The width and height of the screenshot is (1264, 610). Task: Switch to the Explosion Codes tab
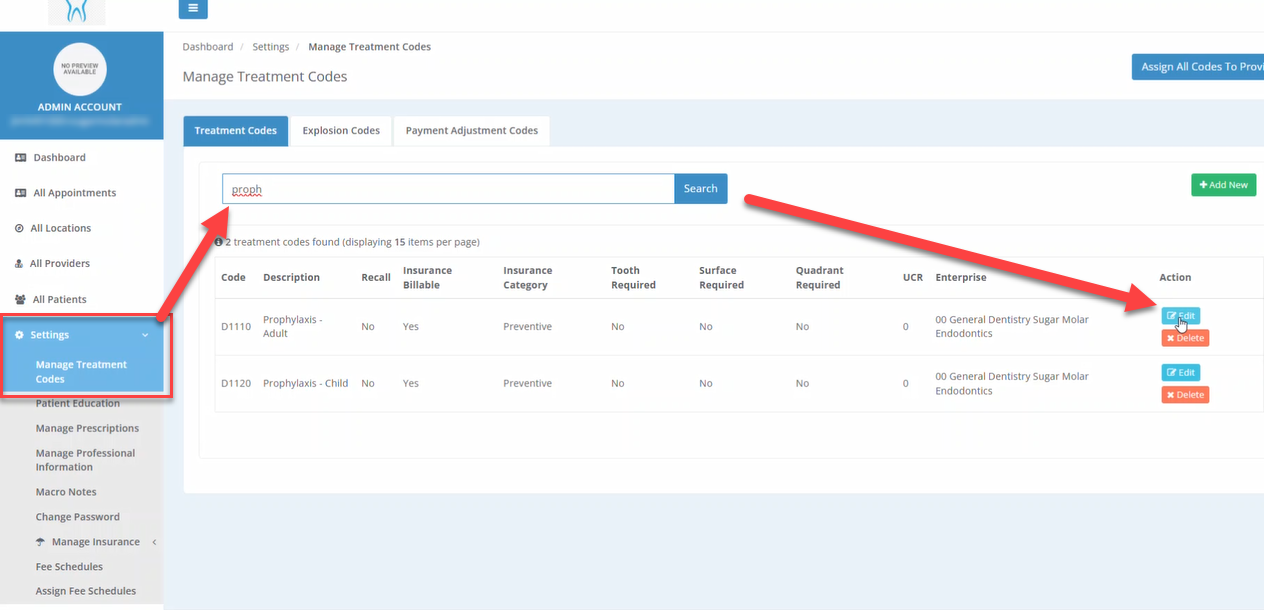tap(341, 131)
